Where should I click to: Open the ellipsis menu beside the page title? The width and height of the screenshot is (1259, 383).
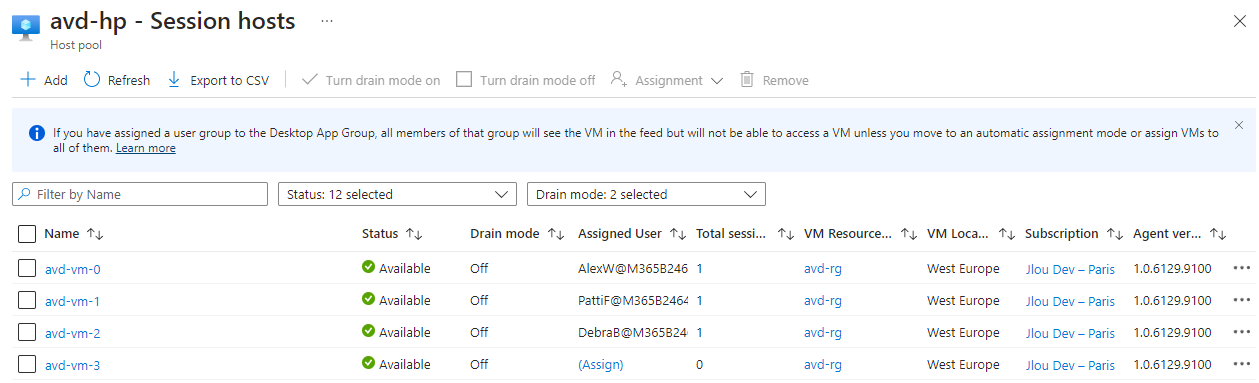point(327,21)
